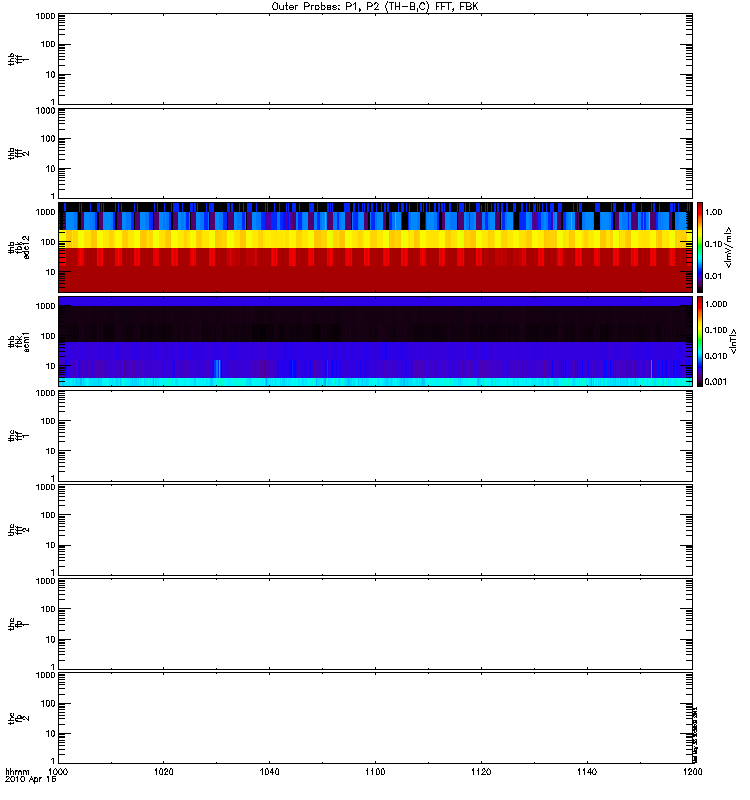This screenshot has height=800, width=750.
Task: Click the "hhmm" axis unit label
Action: coord(17,772)
